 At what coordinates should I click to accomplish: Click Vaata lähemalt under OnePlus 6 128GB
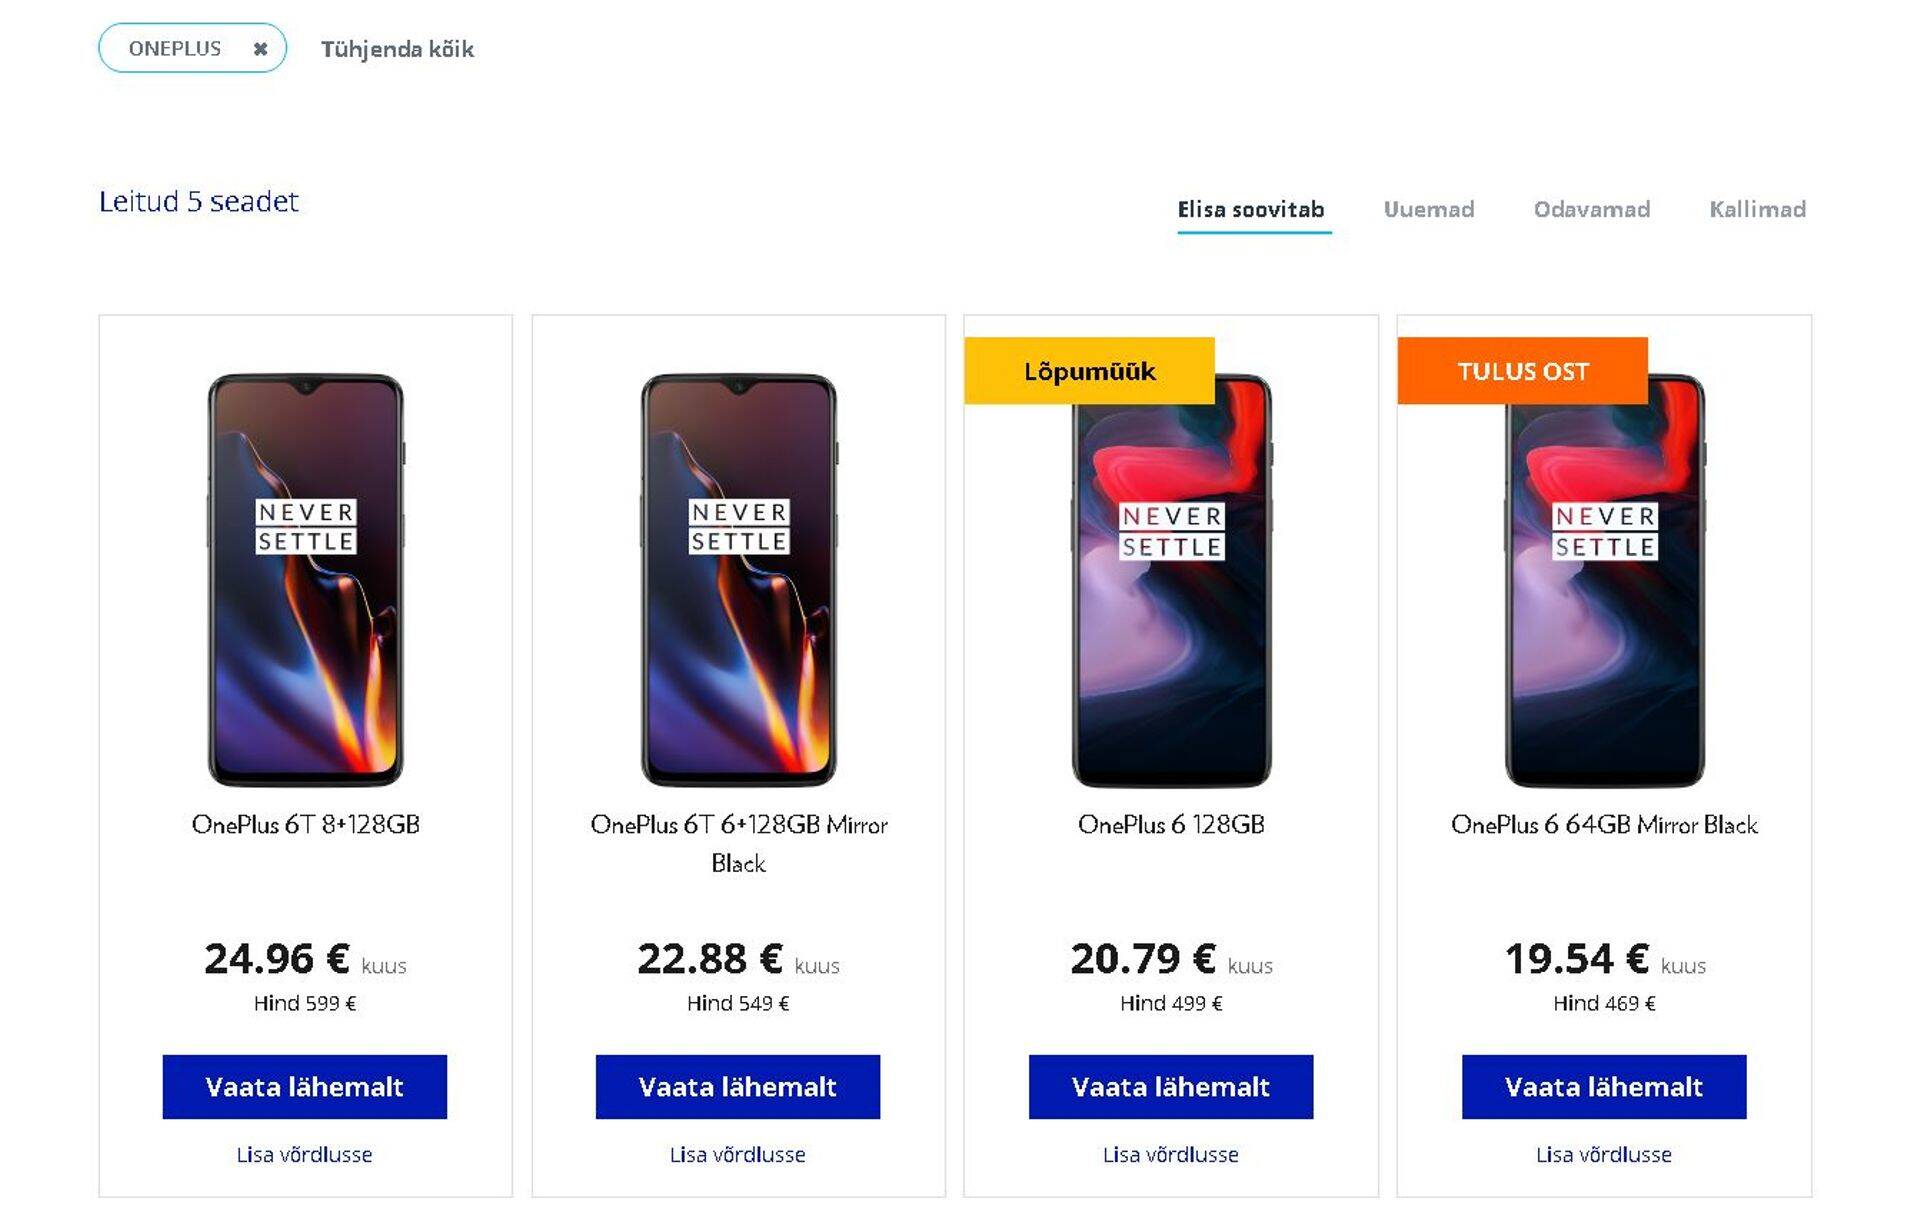point(1170,1087)
